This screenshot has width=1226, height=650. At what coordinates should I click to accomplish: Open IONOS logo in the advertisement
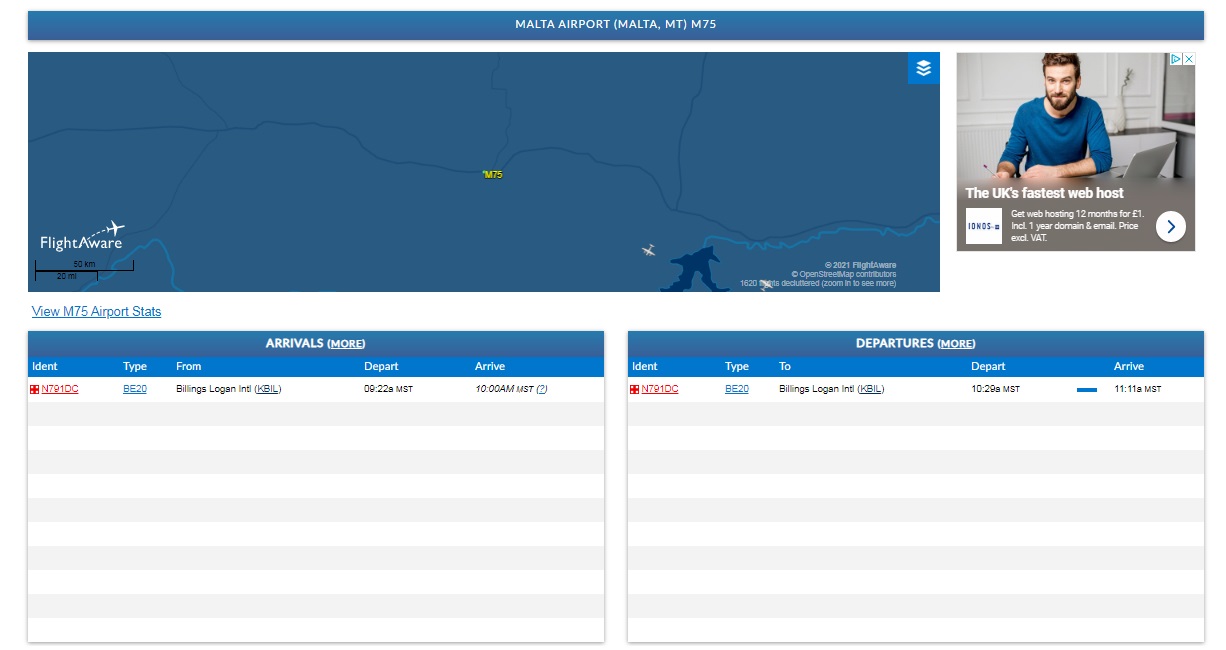point(984,226)
